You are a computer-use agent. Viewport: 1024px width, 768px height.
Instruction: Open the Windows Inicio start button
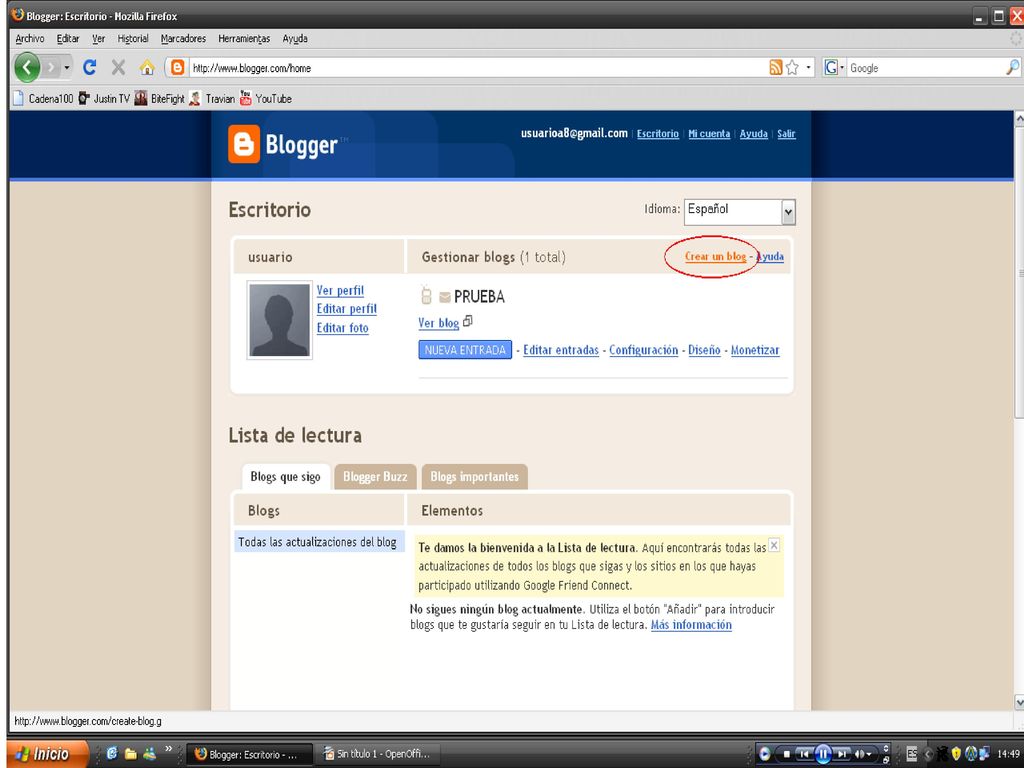(47, 754)
